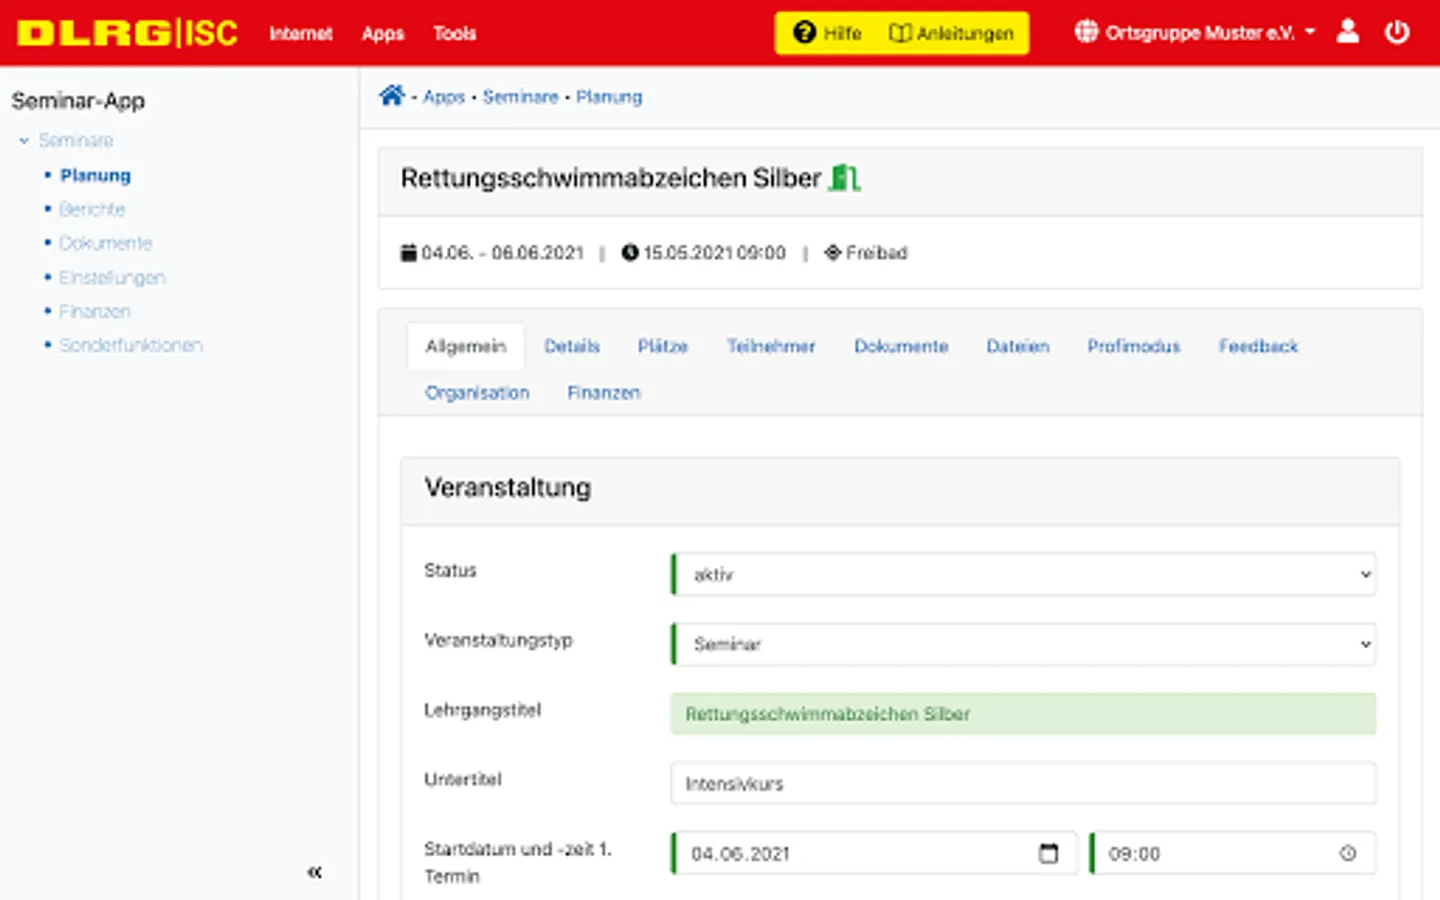Click the Seminar-App sidebar heading

(x=78, y=101)
